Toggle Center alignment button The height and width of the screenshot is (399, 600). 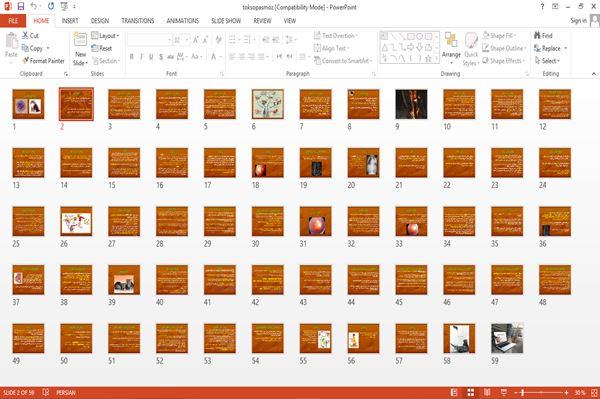pos(242,57)
